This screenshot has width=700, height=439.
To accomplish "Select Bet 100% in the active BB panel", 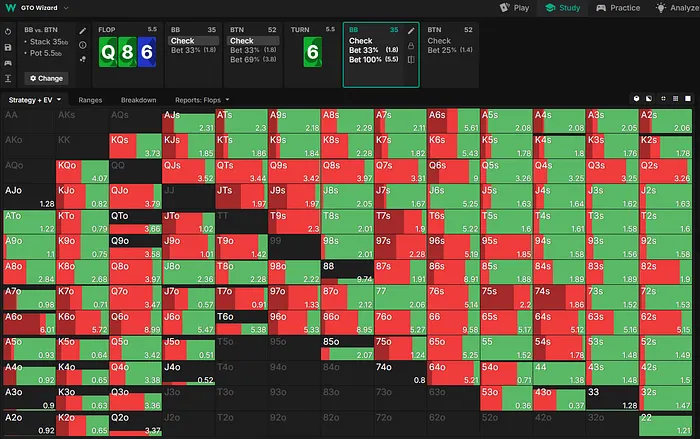I will coord(364,59).
